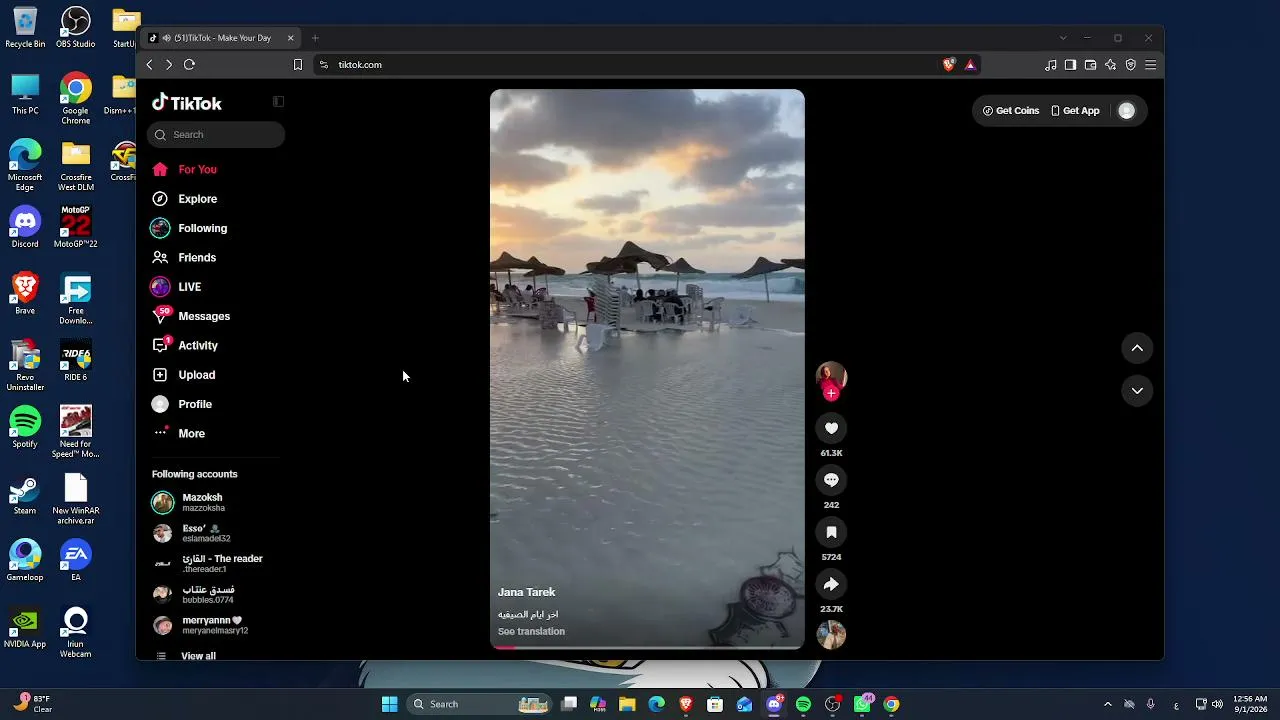Reload the TikTok page
This screenshot has width=1280, height=720.
coord(189,65)
